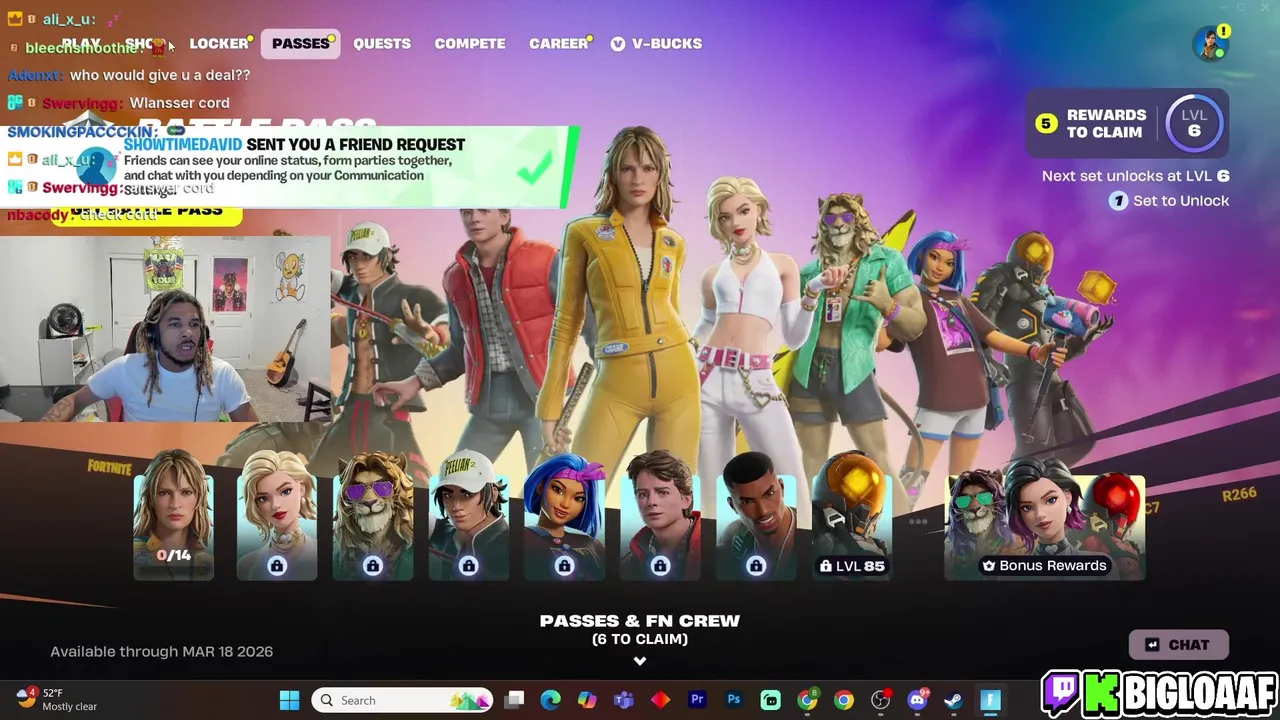Open the CAREER tab
Image resolution: width=1280 pixels, height=720 pixels.
click(x=559, y=44)
